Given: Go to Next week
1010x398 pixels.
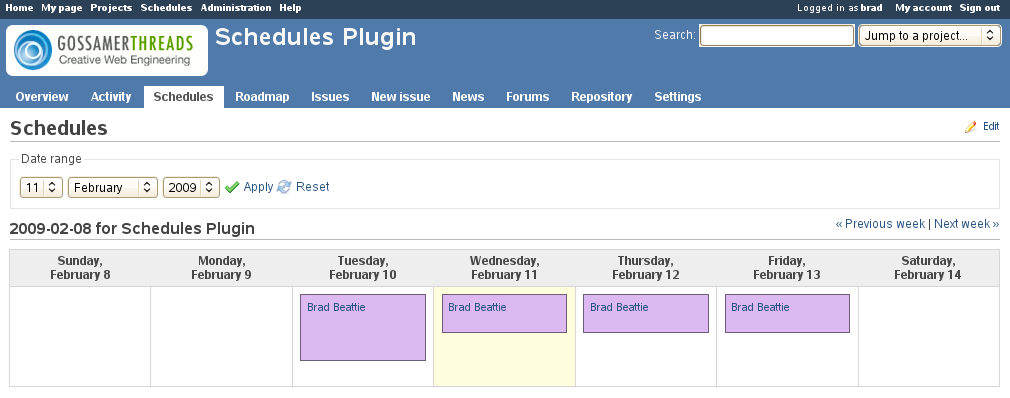Looking at the screenshot, I should click(x=966, y=223).
